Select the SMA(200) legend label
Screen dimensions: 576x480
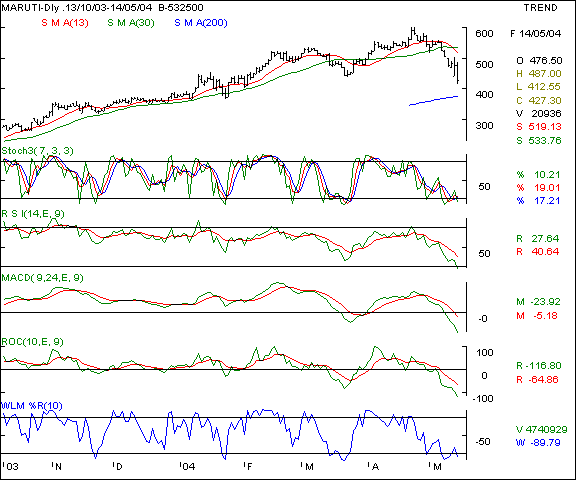201,23
